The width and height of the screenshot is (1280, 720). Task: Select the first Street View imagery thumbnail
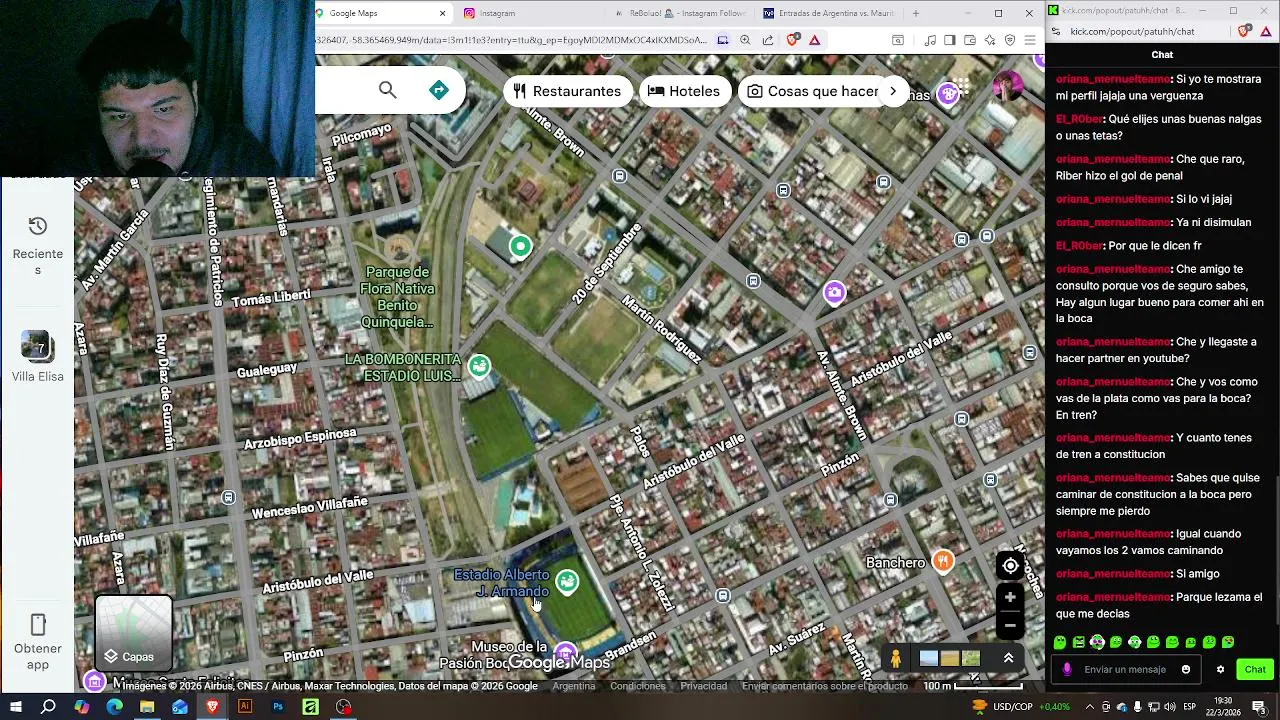click(929, 658)
